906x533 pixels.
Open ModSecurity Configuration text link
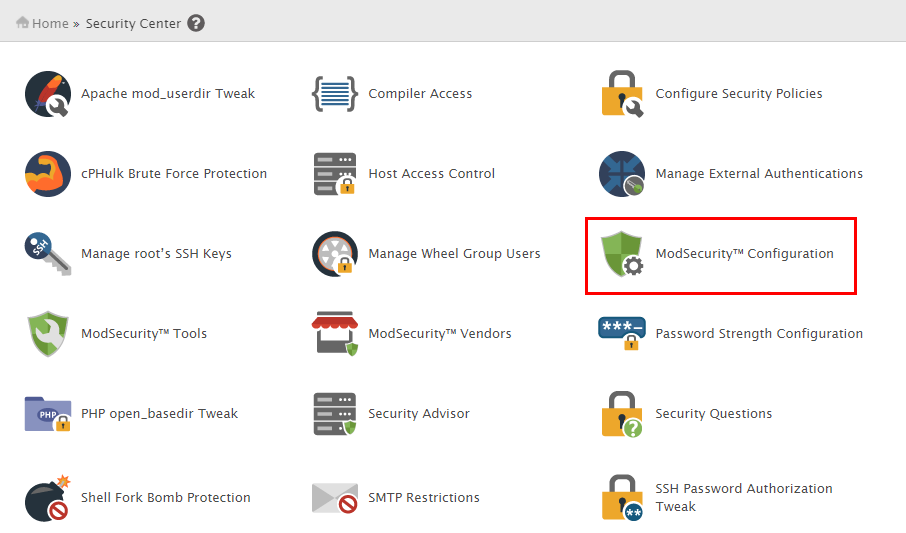point(744,254)
